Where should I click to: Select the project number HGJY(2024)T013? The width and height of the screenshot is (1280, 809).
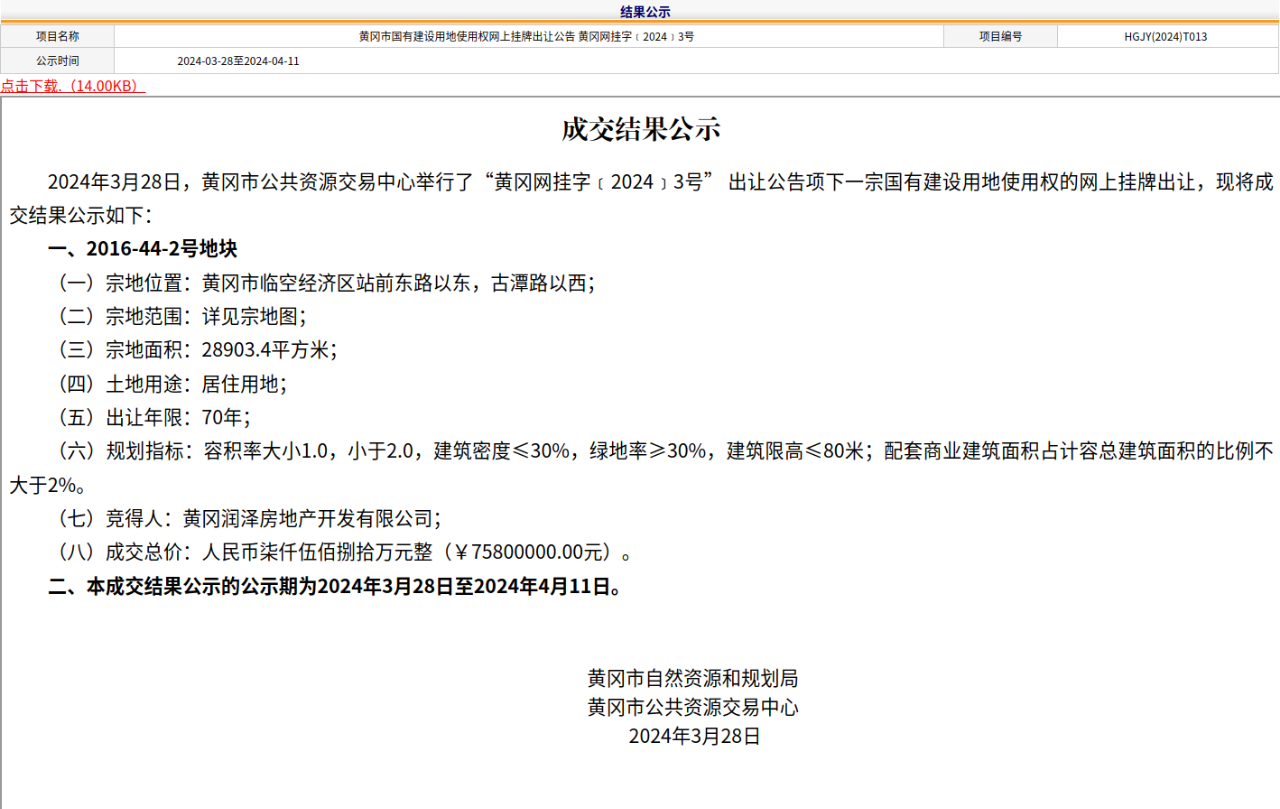point(1166,36)
